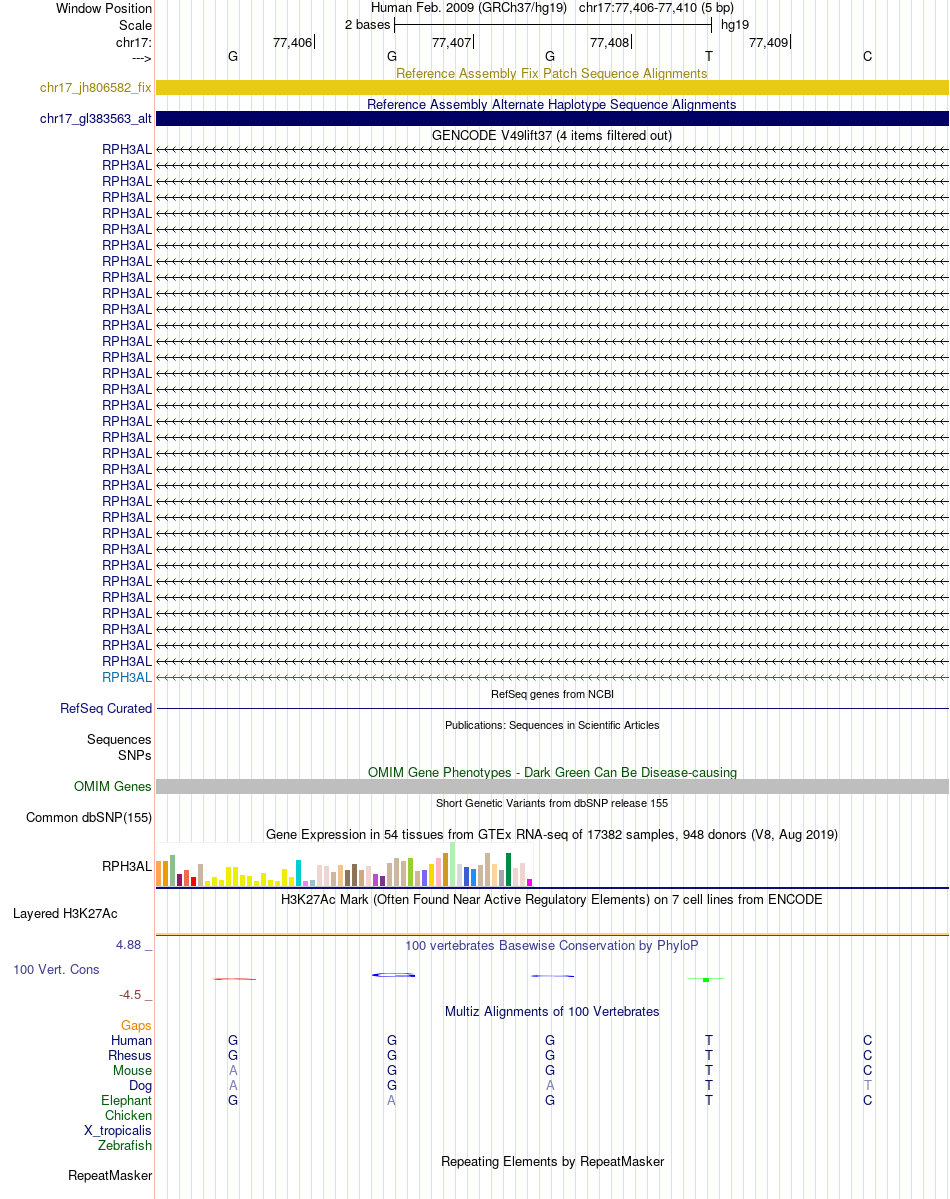Viewport: 950px width, 1199px height.
Task: Click the Sequences track label
Action: [x=119, y=739]
